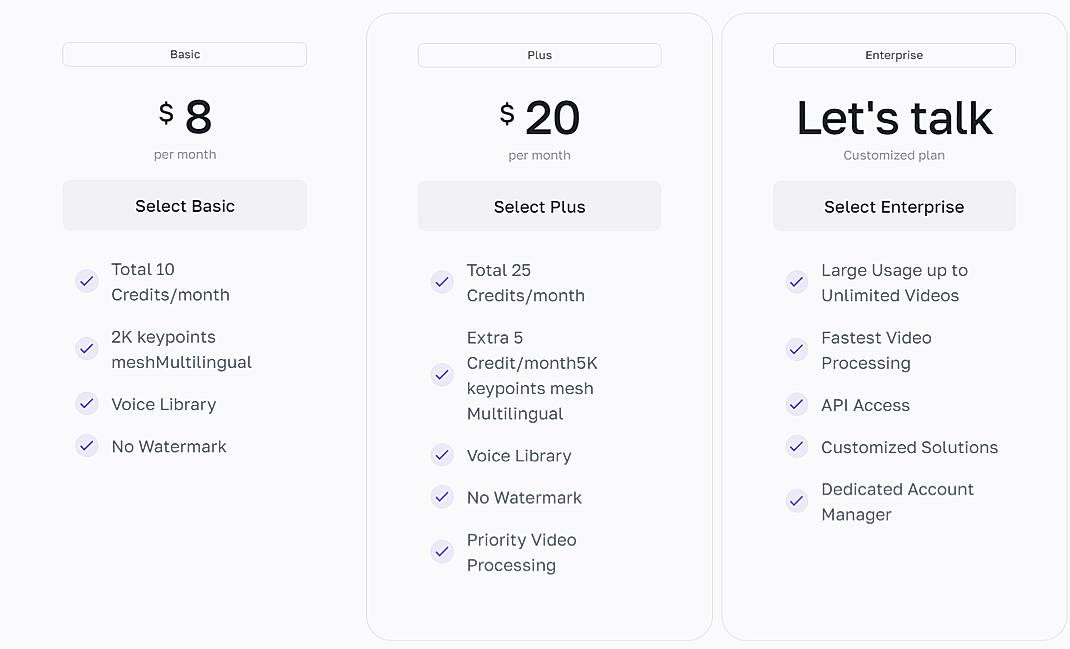Click the checkmark beside API Access
Viewport: 1070px width, 649px height.
(796, 406)
